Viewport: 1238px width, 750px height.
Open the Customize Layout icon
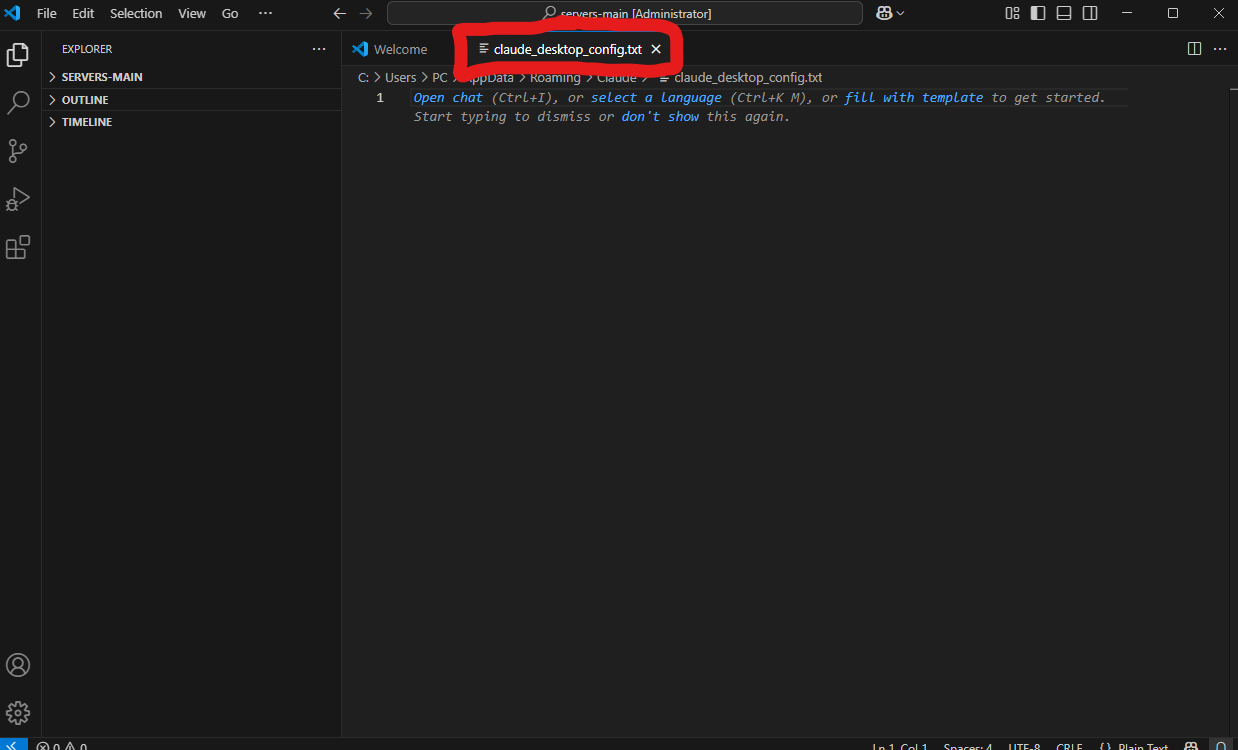coord(1013,13)
